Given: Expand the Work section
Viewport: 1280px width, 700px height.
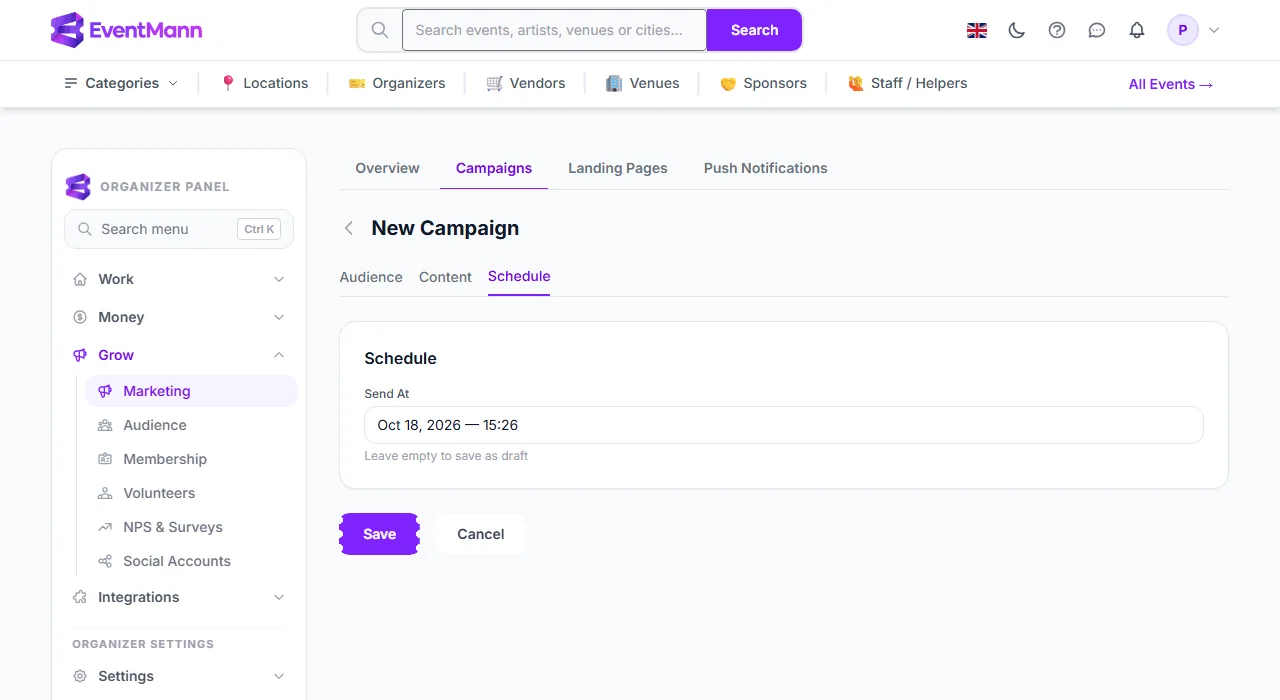Looking at the screenshot, I should tap(179, 279).
